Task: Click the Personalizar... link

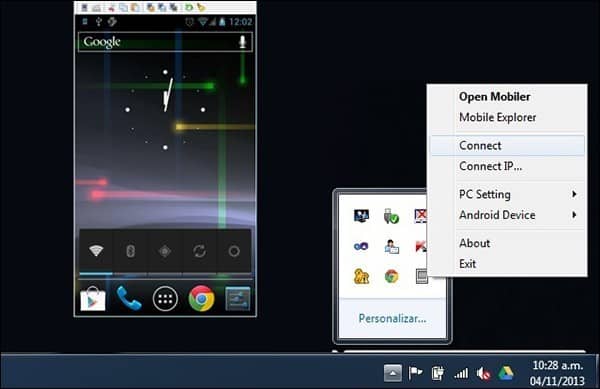Action: 392,318
